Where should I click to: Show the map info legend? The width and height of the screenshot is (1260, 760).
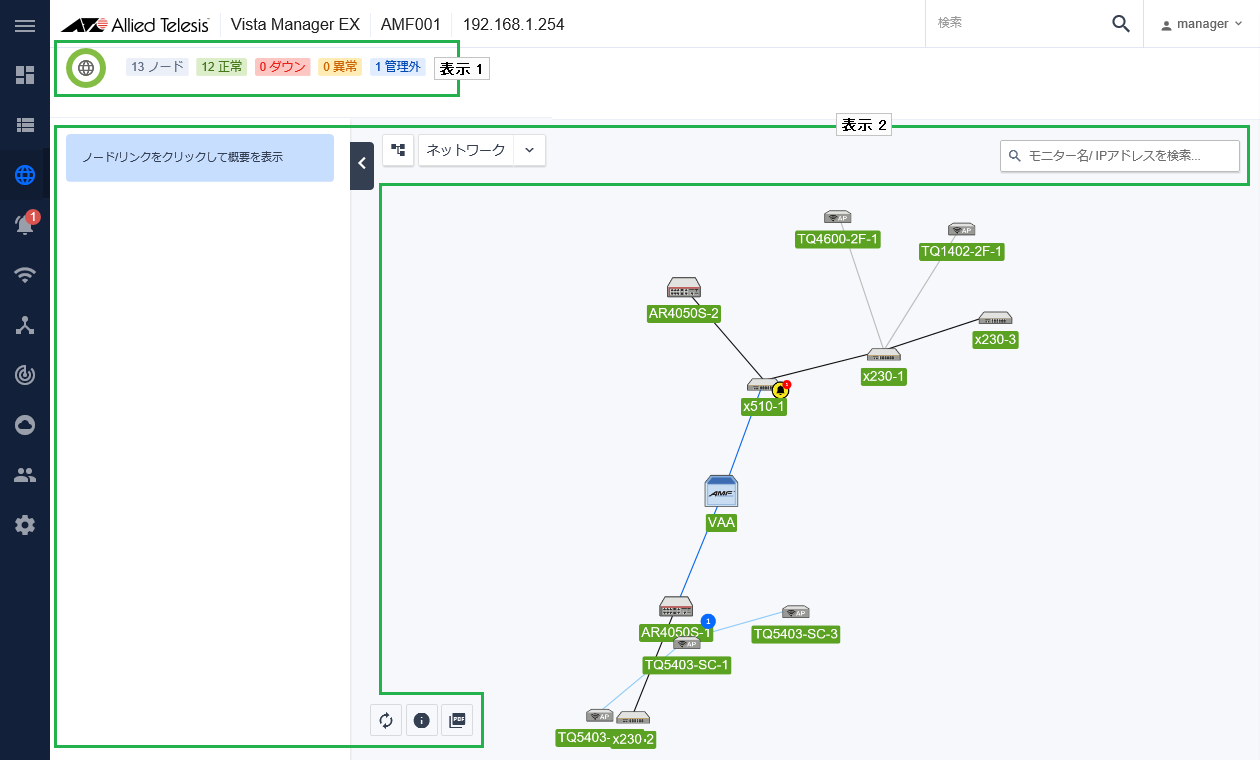[x=422, y=720]
